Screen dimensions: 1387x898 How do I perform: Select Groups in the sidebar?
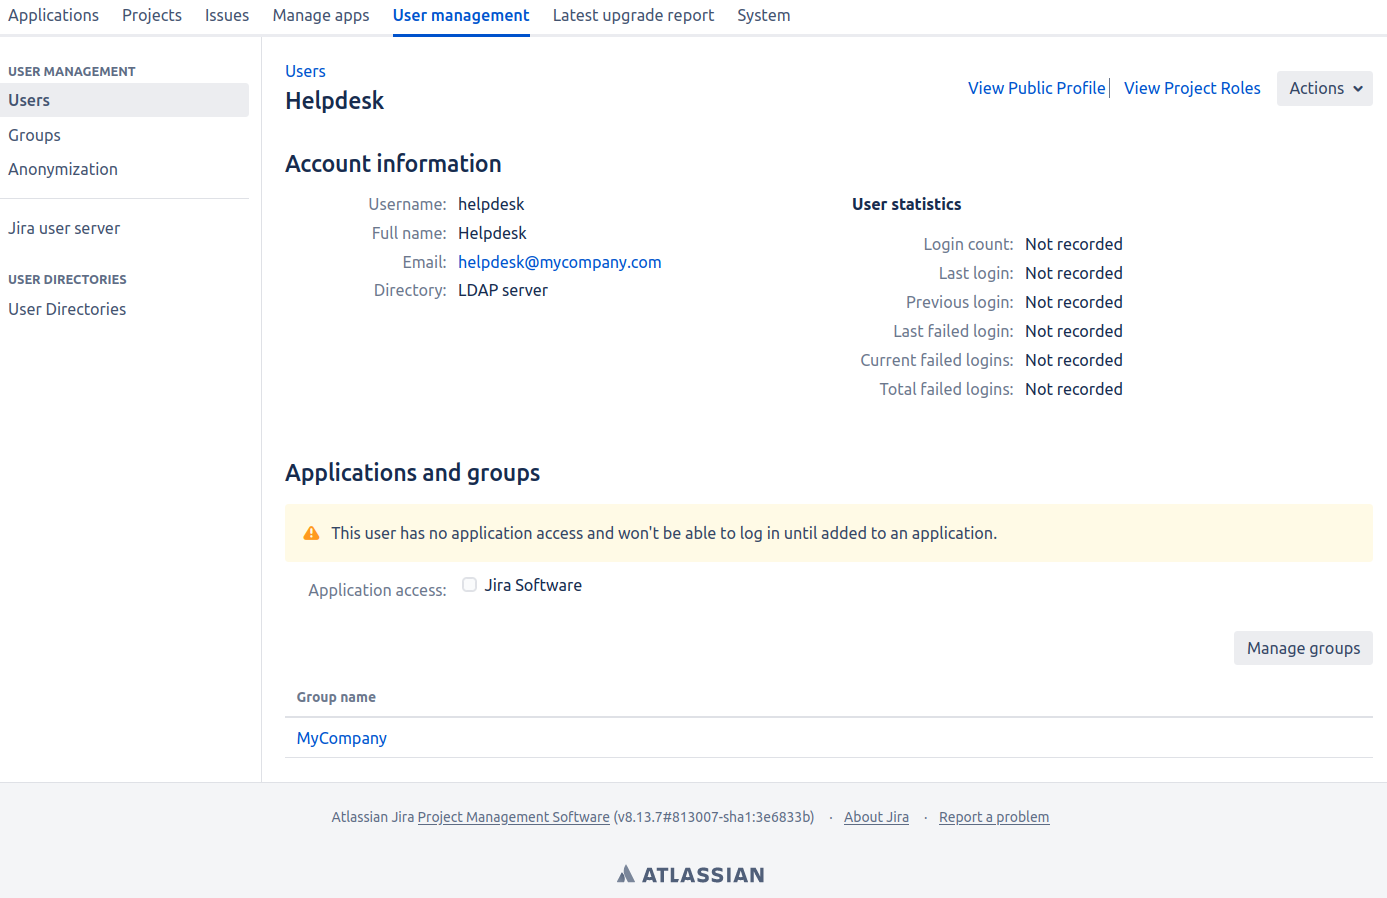pyautogui.click(x=35, y=135)
